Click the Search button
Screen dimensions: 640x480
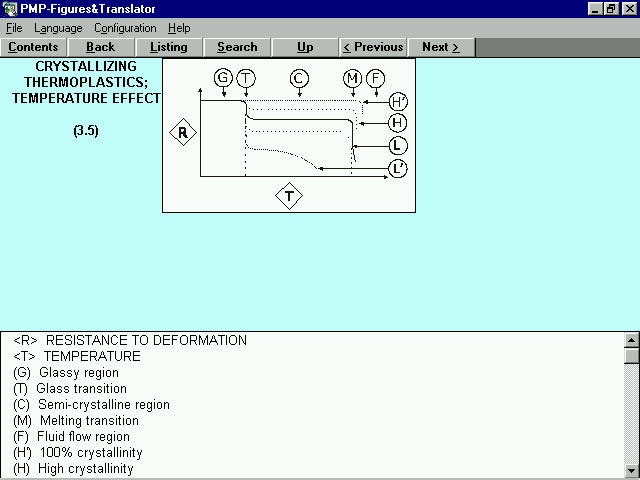click(237, 47)
